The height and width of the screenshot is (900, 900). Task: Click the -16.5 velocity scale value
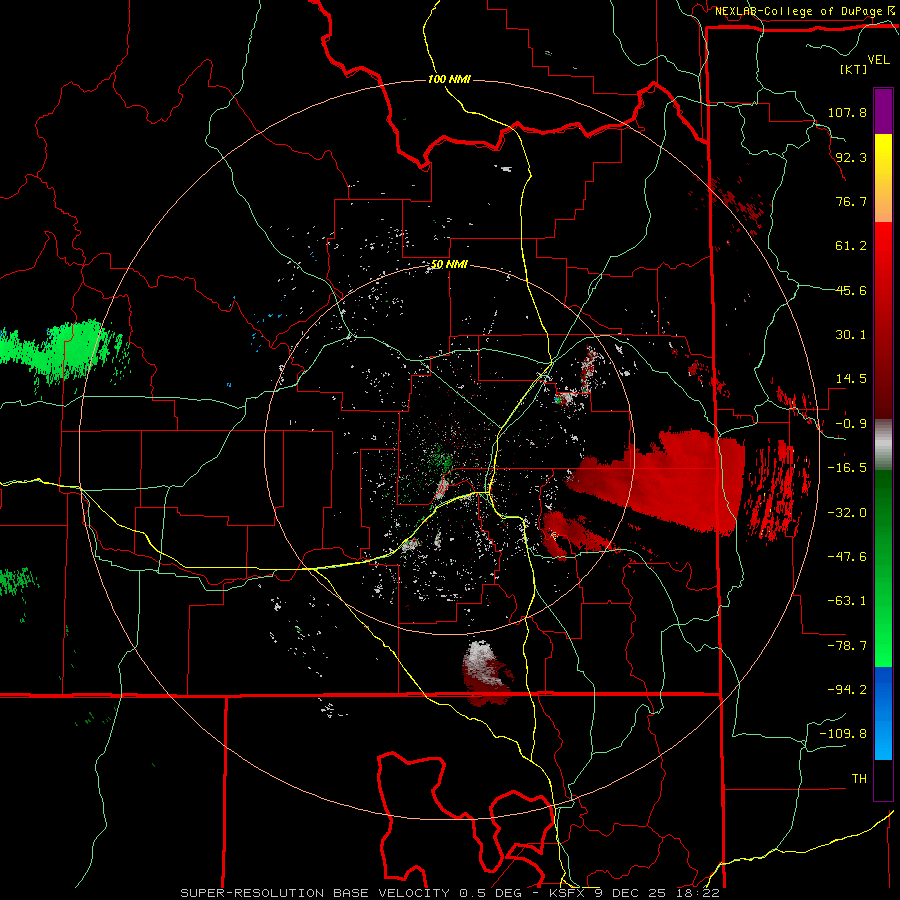[x=847, y=468]
